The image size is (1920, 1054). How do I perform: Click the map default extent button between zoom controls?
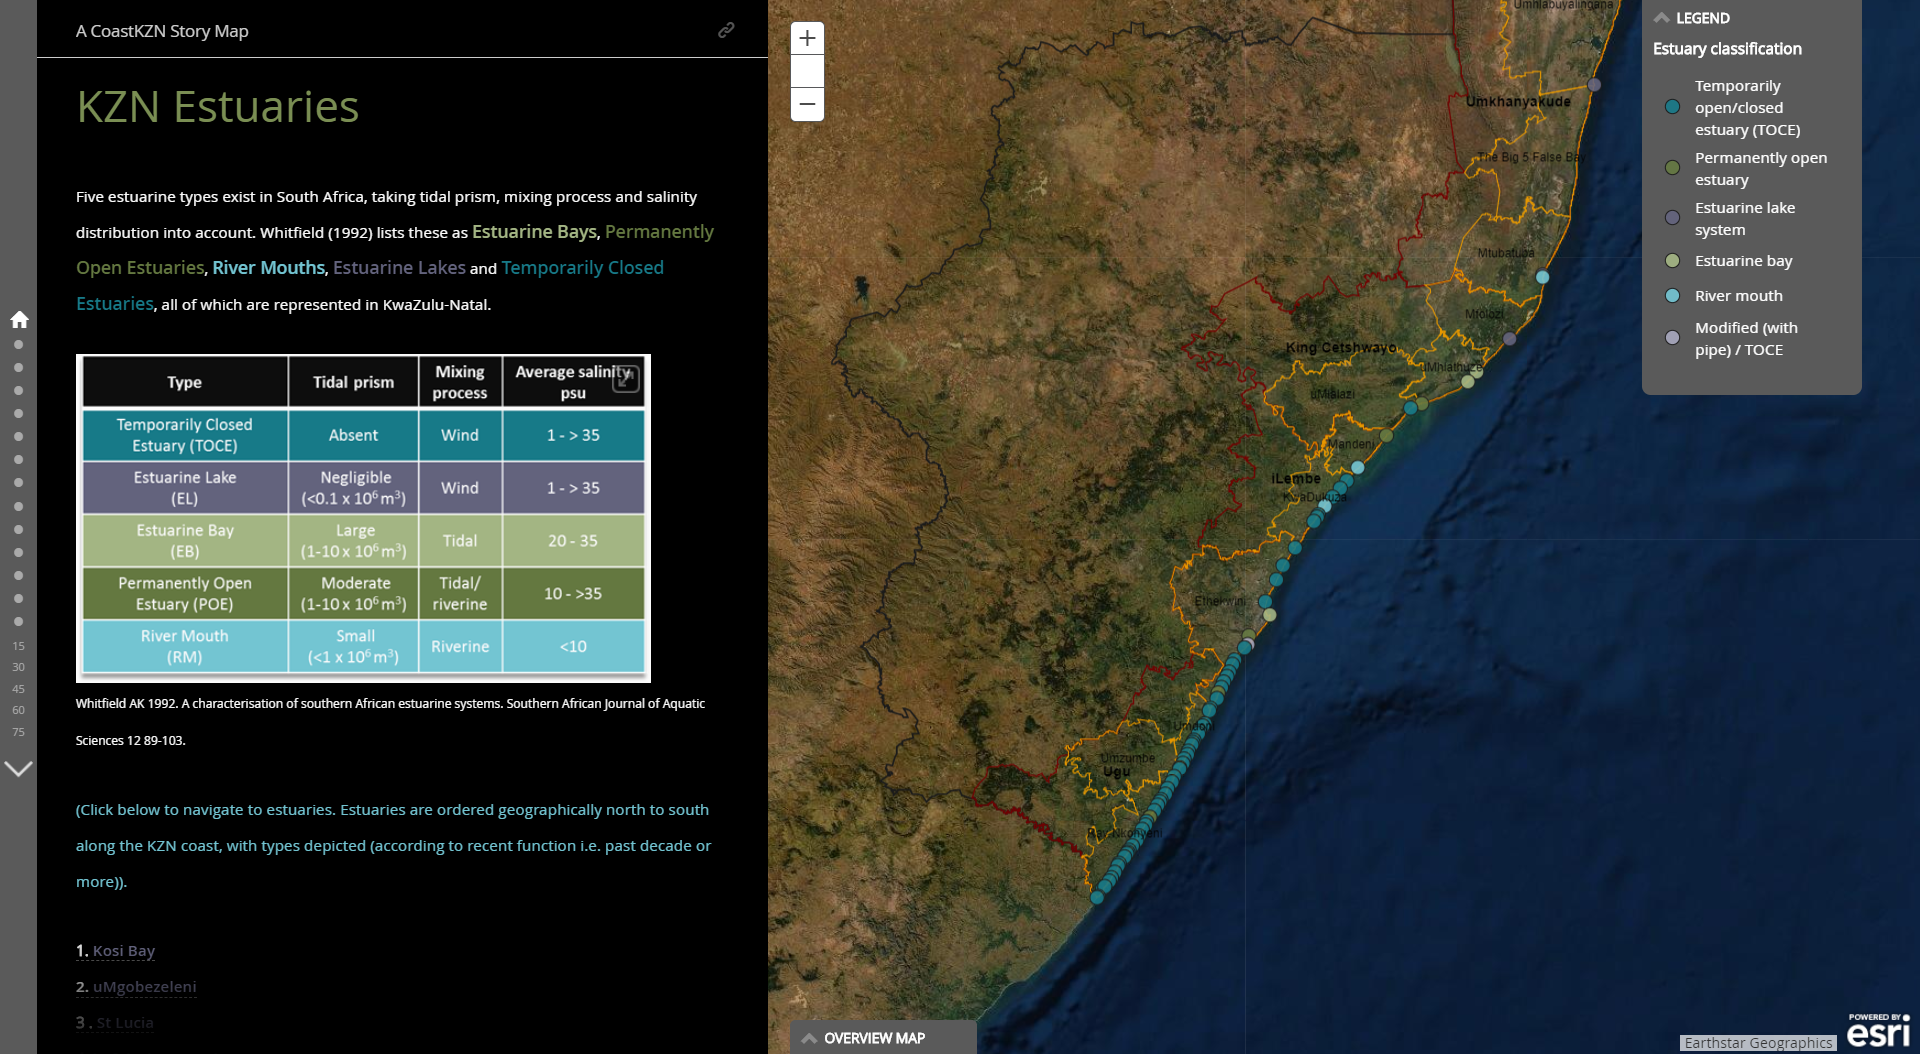(807, 71)
